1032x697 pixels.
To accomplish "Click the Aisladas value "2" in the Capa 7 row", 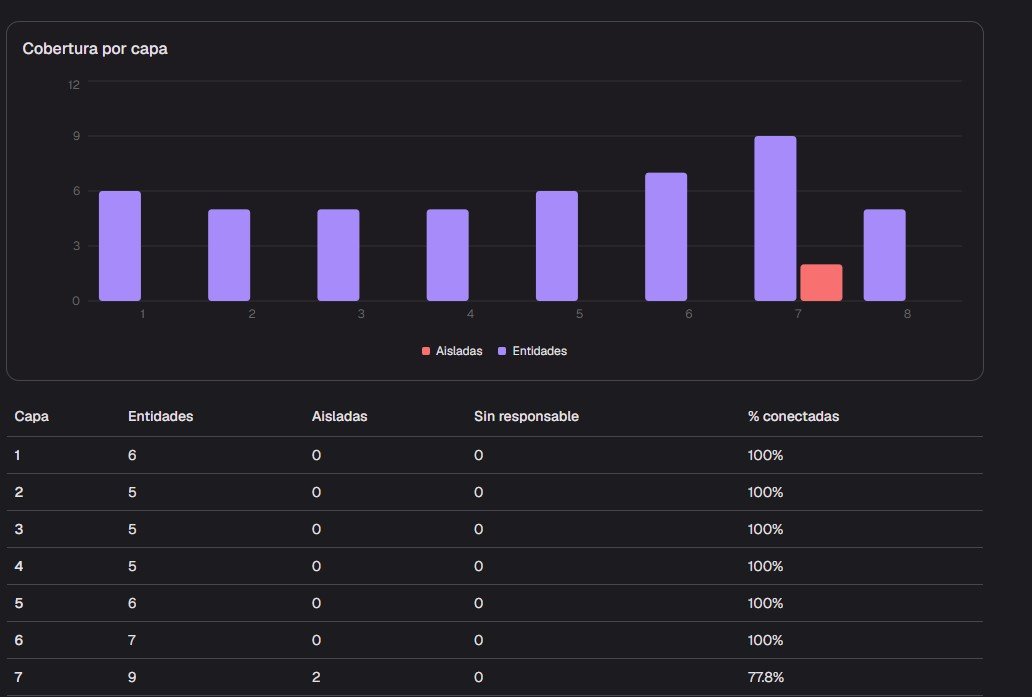I will 317,677.
